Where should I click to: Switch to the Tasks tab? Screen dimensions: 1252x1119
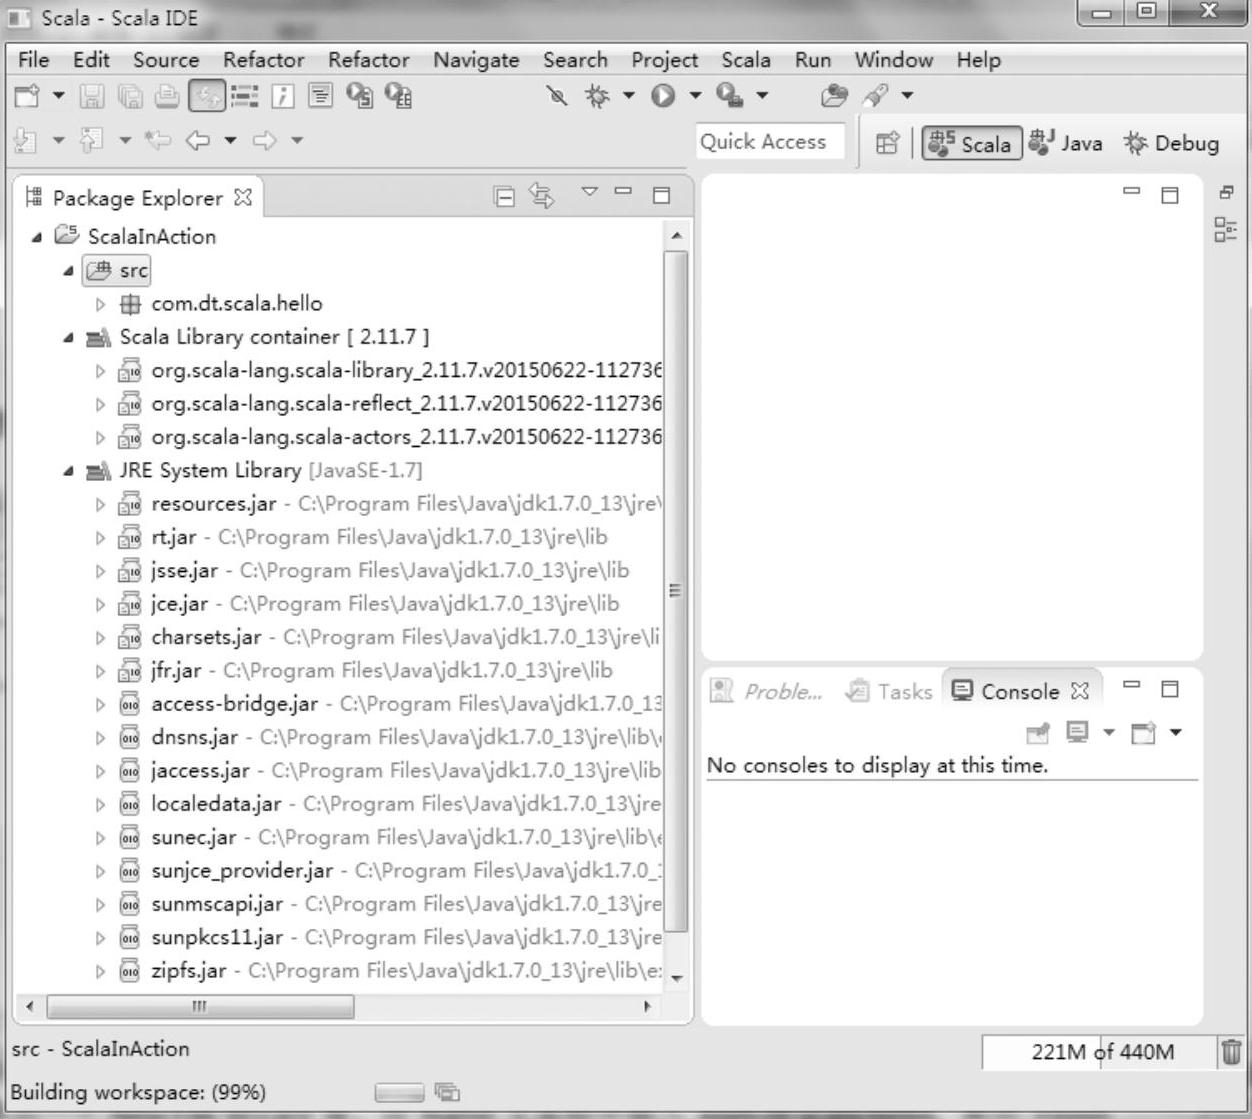(x=888, y=691)
